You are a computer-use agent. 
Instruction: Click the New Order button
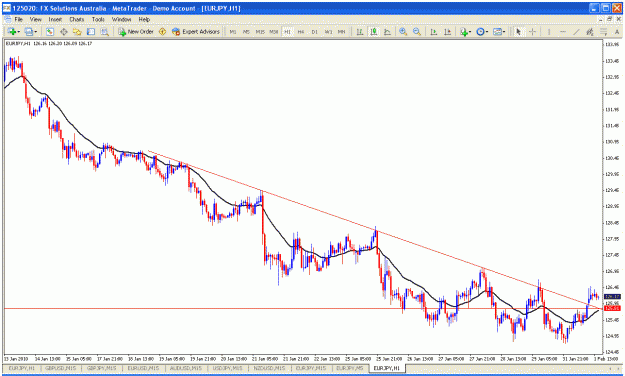pyautogui.click(x=136, y=31)
